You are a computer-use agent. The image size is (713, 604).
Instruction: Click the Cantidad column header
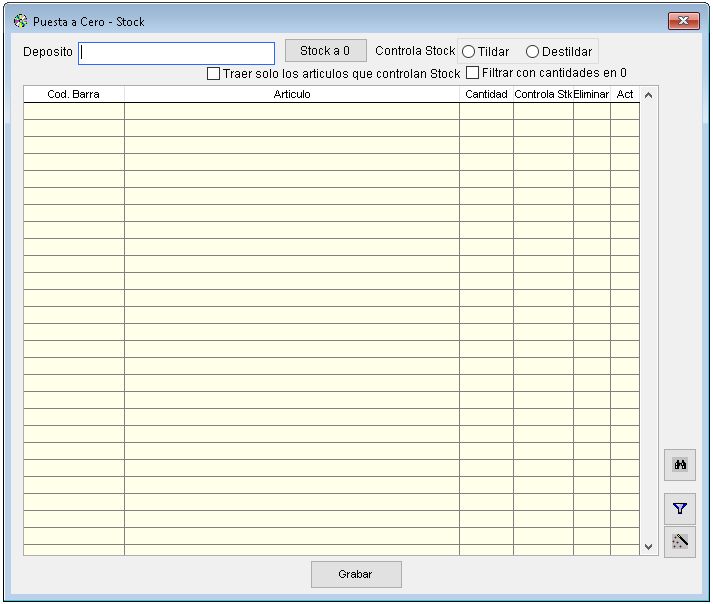coord(486,94)
